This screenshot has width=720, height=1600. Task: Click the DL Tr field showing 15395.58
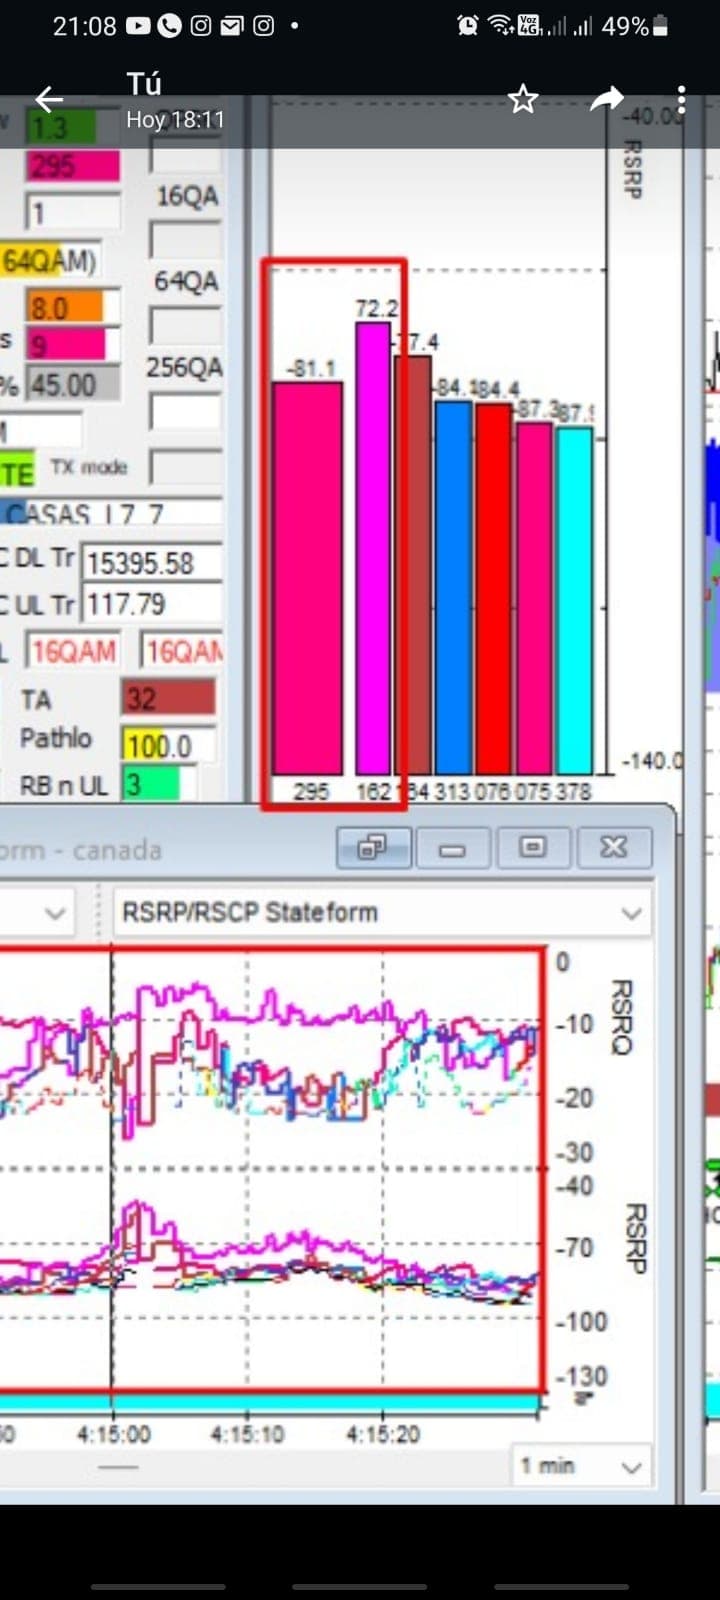click(151, 563)
